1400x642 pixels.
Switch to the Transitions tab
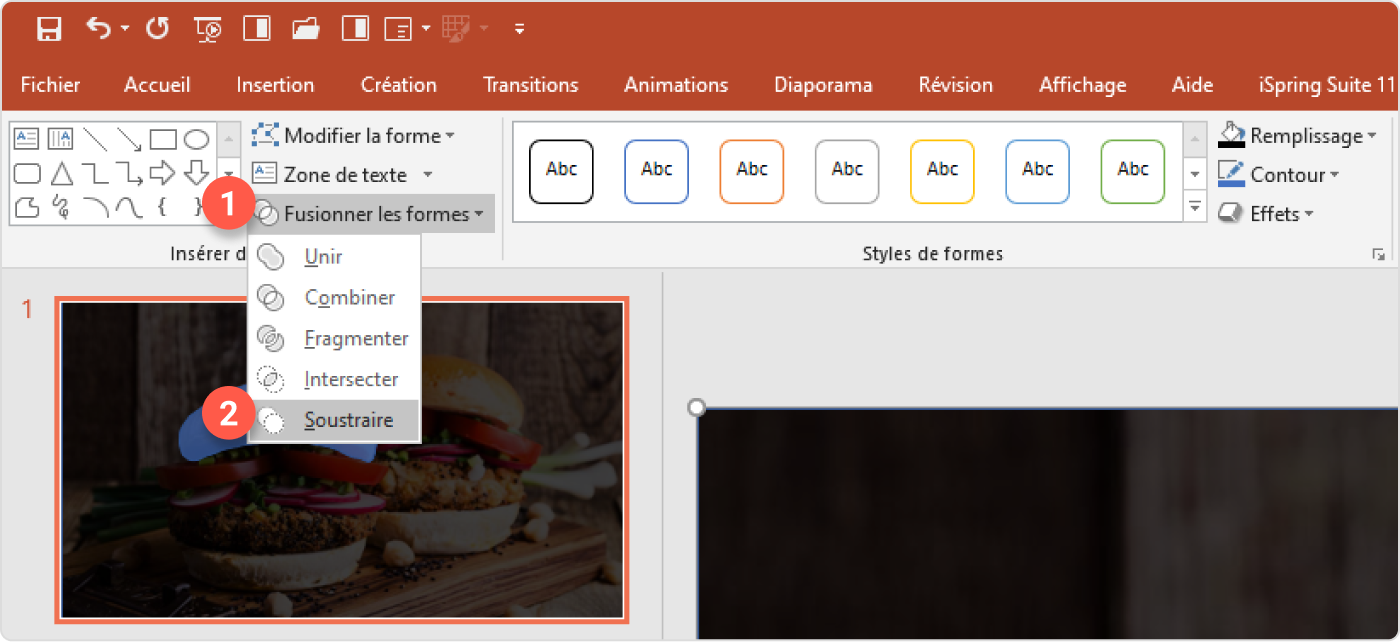click(x=530, y=85)
